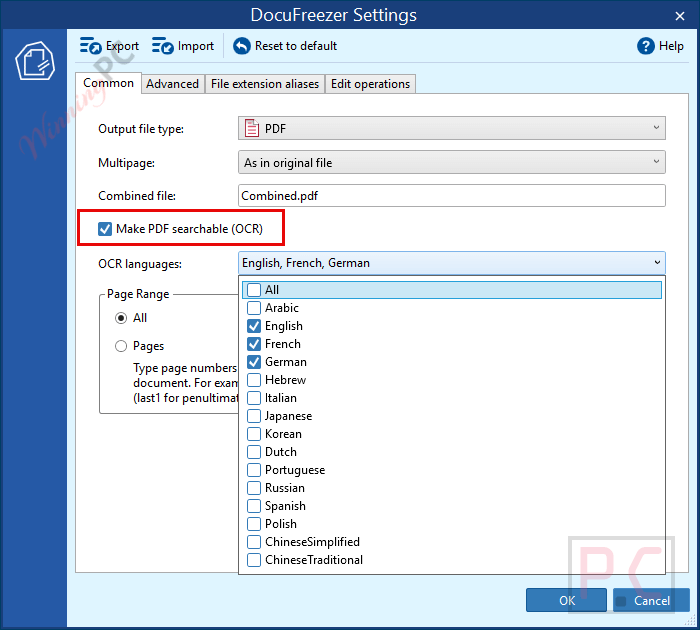Open Help via question mark icon
The image size is (700, 630).
(x=646, y=46)
